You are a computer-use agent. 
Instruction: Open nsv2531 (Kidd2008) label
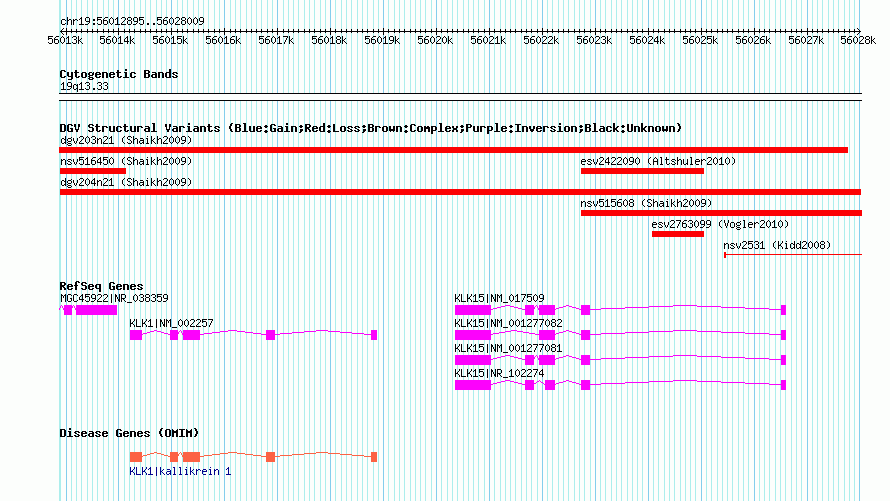pyautogui.click(x=777, y=245)
